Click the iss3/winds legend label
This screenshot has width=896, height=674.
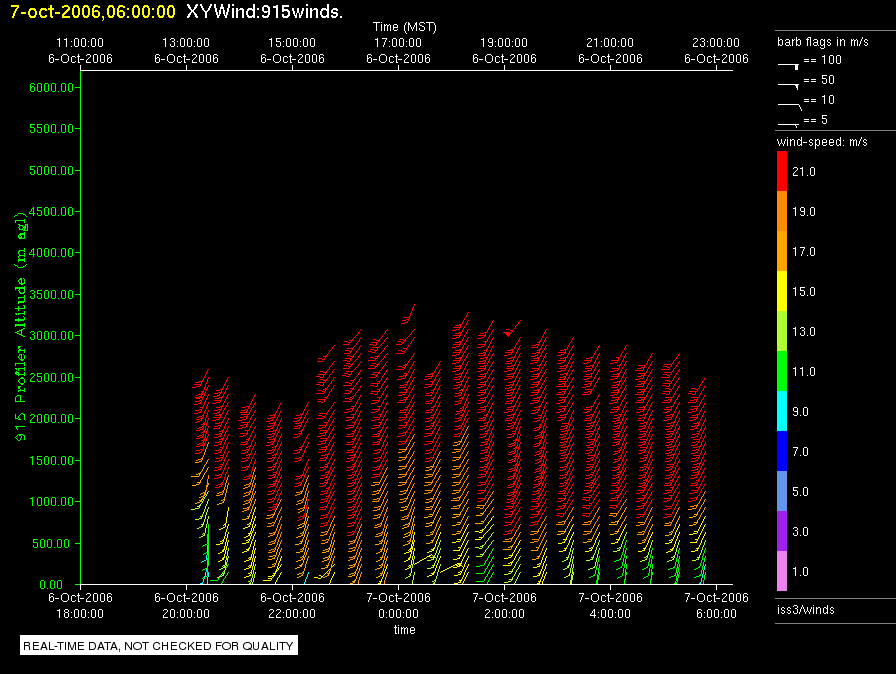tap(805, 609)
